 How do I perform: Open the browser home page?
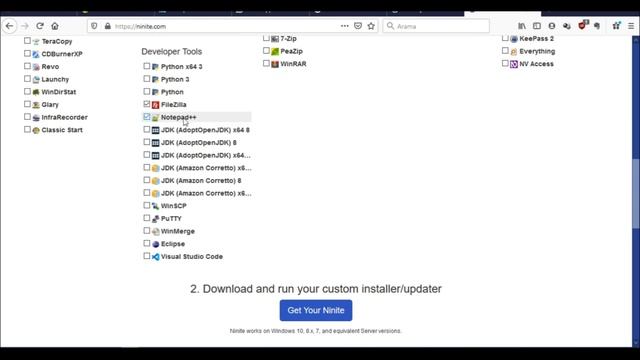pyautogui.click(x=55, y=26)
